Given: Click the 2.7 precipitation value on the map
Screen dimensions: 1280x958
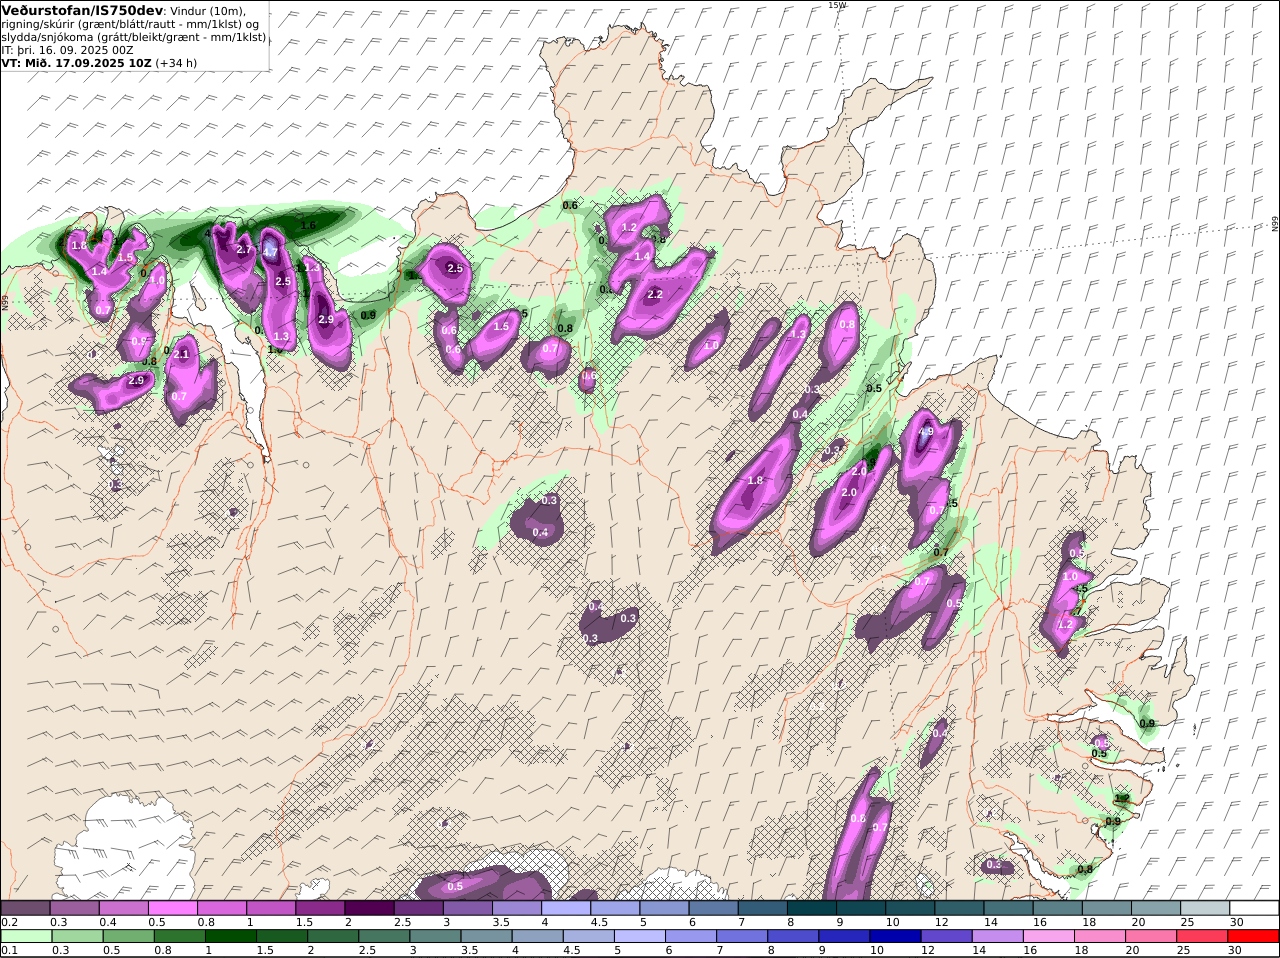Looking at the screenshot, I should [x=244, y=249].
